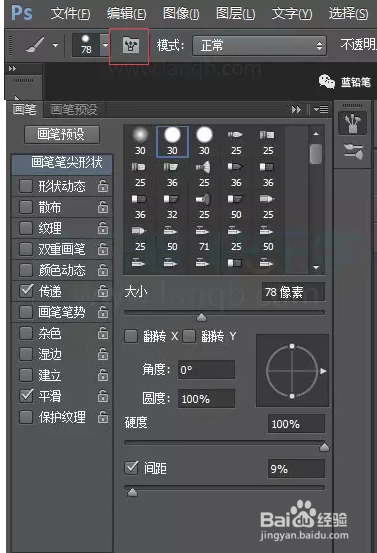Enable the 颜色动态 checkbox
Screen dimensions: 377x553
tap(26, 270)
